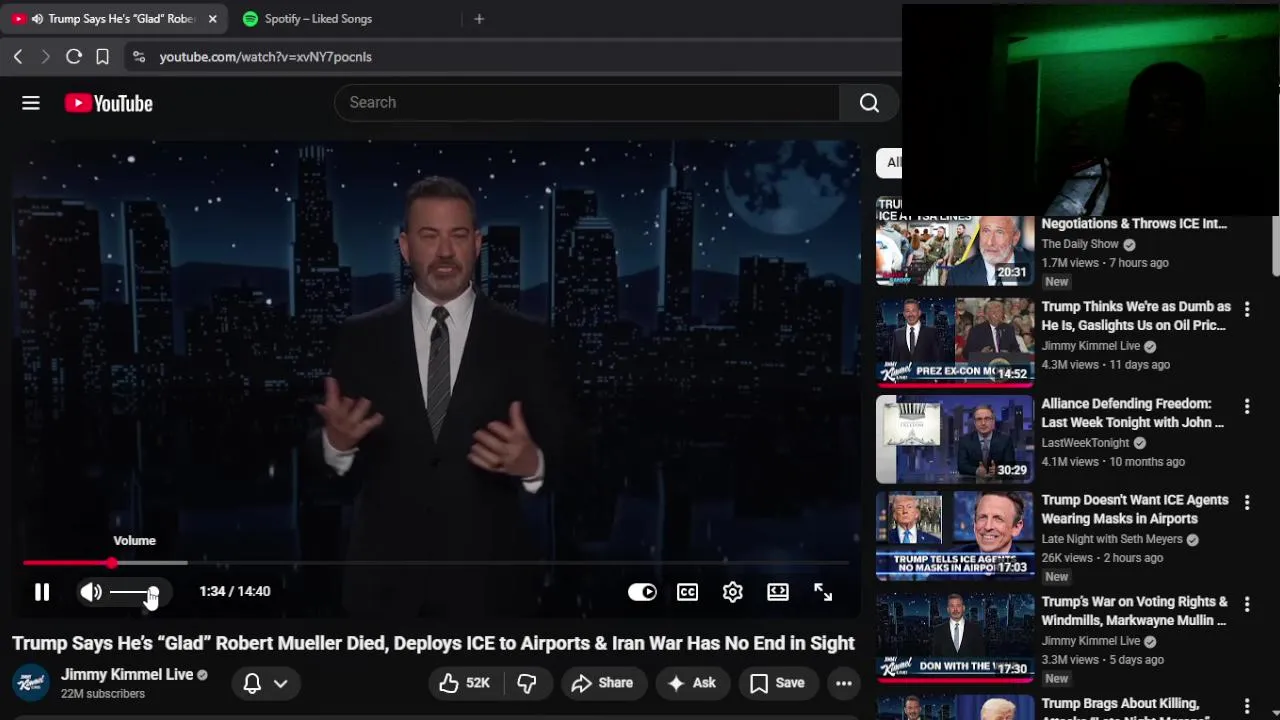This screenshot has width=1280, height=720.
Task: Open notification bell options
Action: coord(252,683)
